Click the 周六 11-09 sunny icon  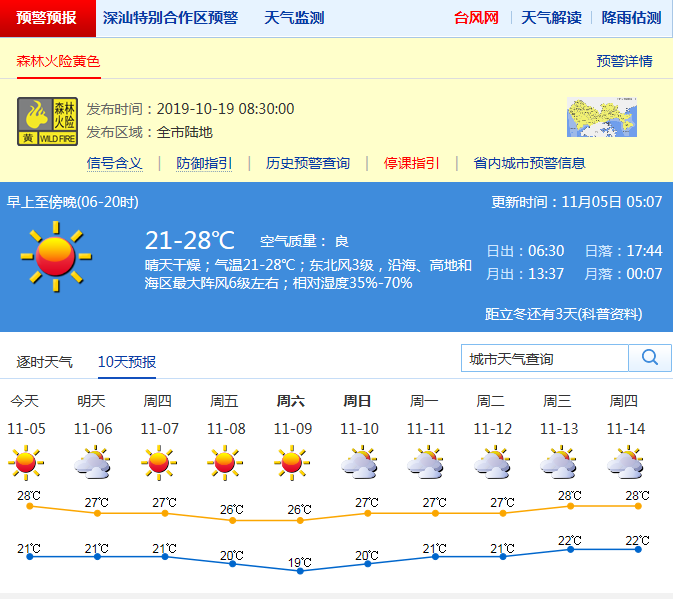coord(291,462)
